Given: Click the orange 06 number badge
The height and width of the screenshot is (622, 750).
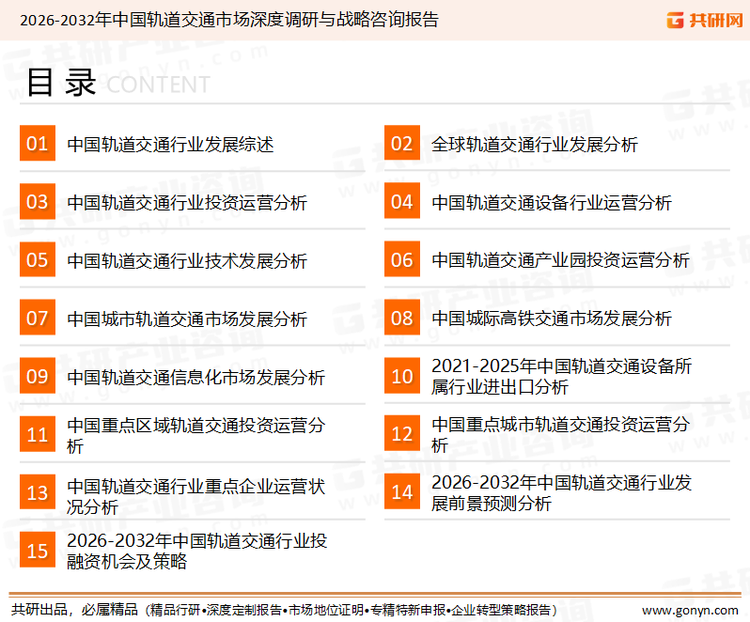Looking at the screenshot, I should click(x=402, y=259).
